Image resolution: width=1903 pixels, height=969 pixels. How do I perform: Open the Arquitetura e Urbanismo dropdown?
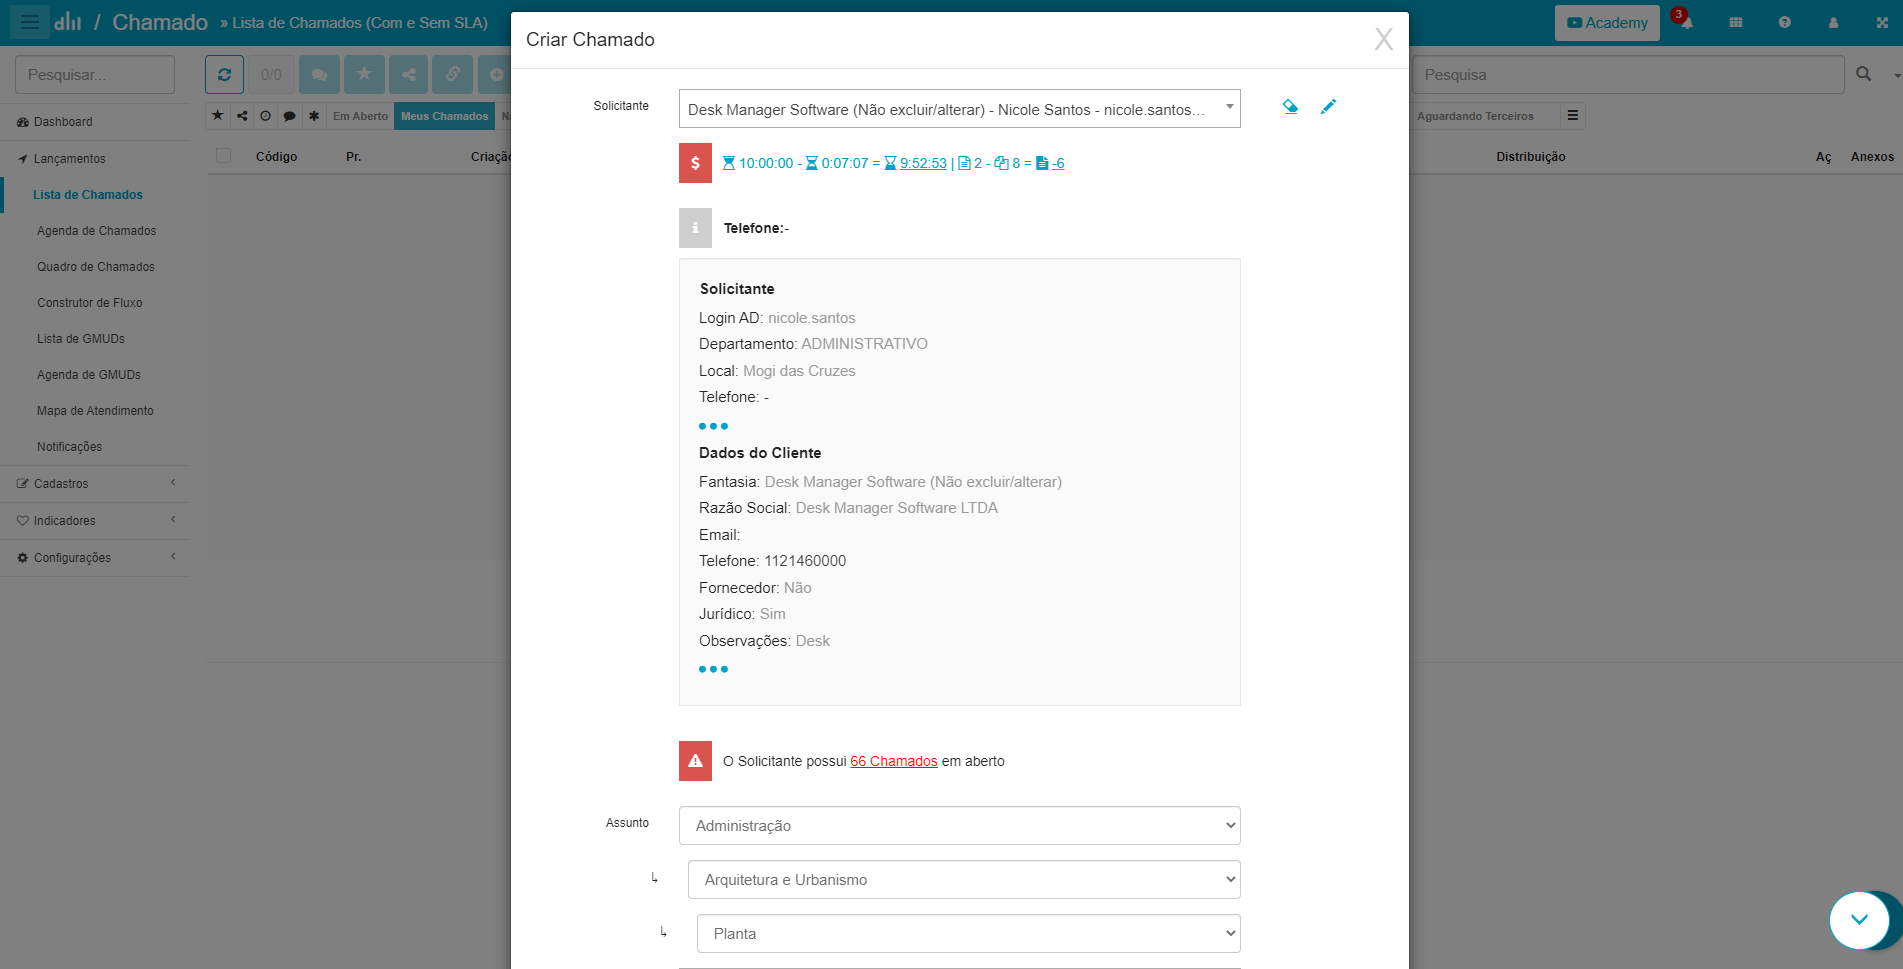tap(964, 880)
